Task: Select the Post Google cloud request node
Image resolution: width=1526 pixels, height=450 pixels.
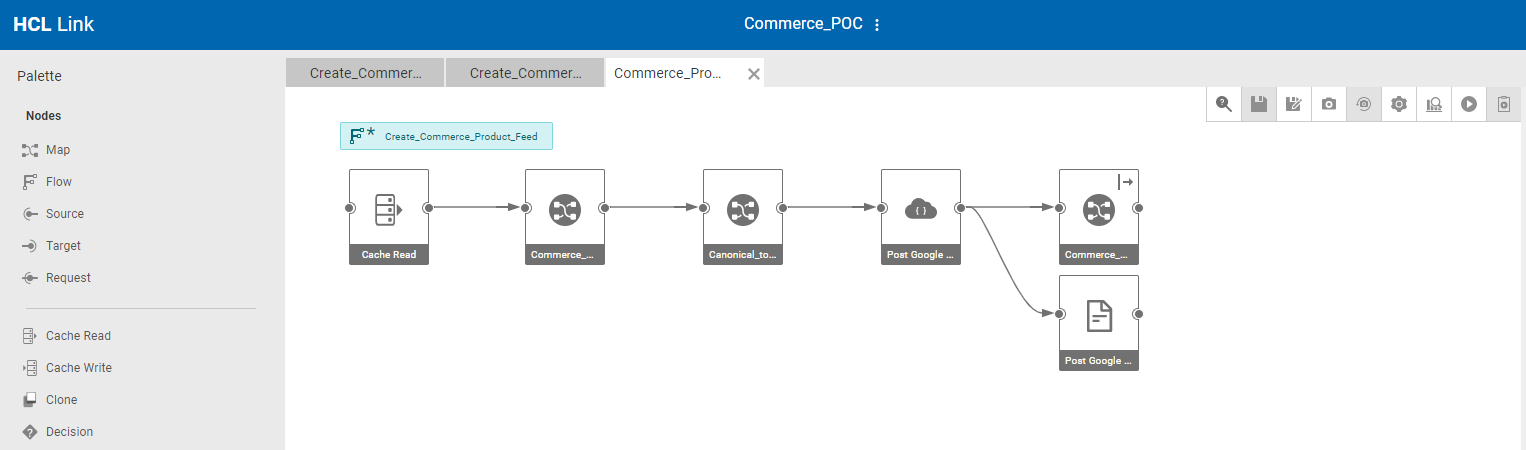Action: click(921, 217)
